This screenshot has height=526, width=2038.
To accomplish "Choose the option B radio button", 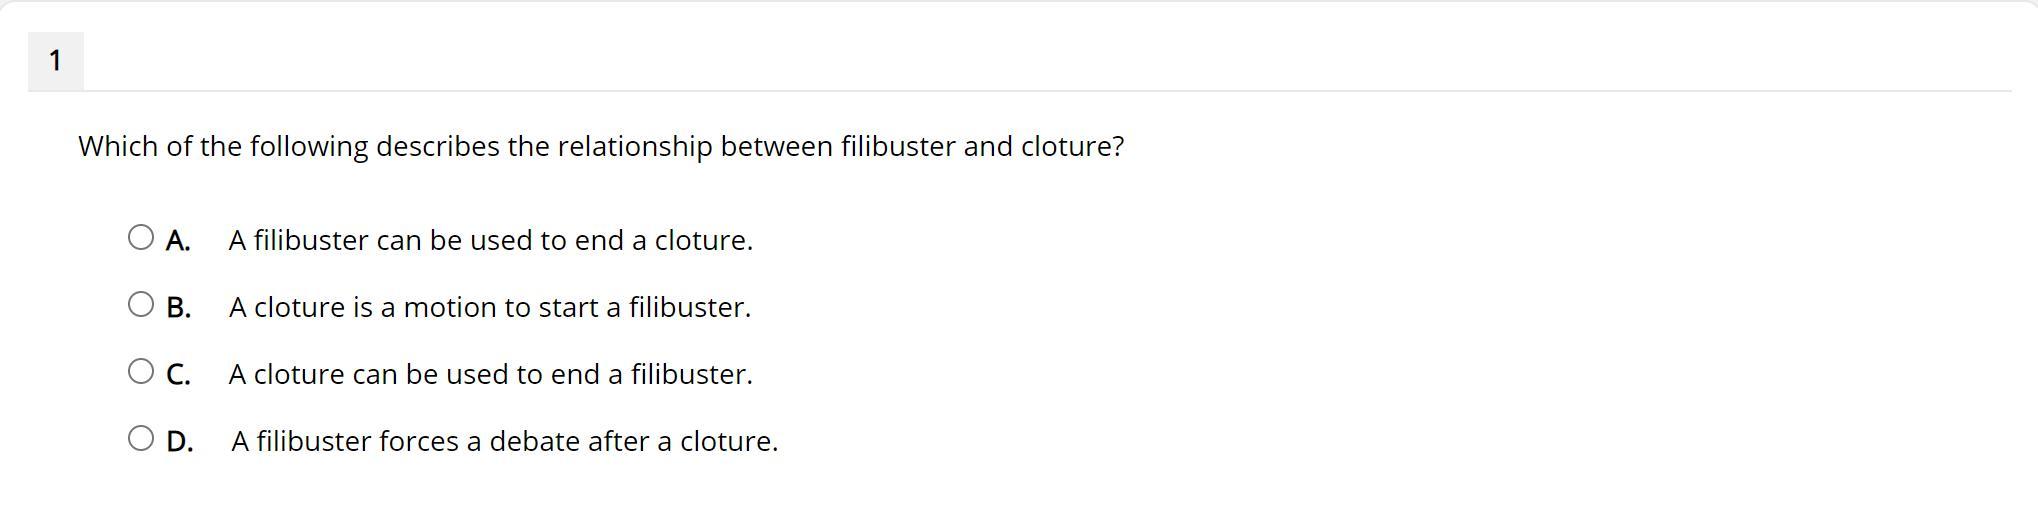I will (141, 304).
